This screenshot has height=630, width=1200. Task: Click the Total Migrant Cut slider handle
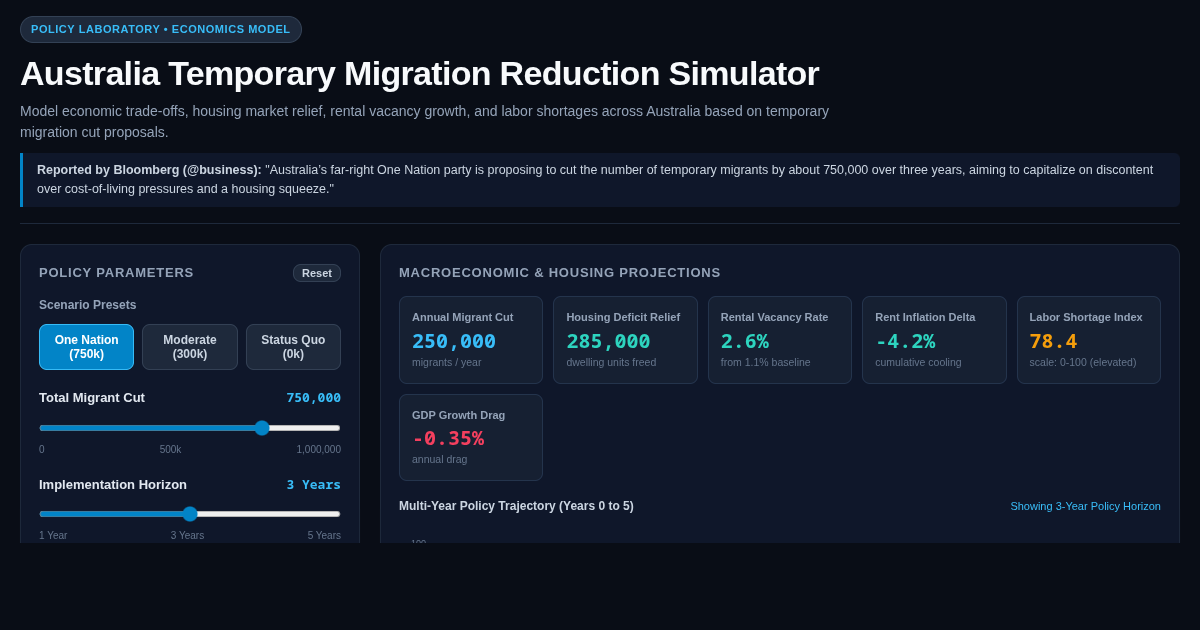pyautogui.click(x=262, y=428)
